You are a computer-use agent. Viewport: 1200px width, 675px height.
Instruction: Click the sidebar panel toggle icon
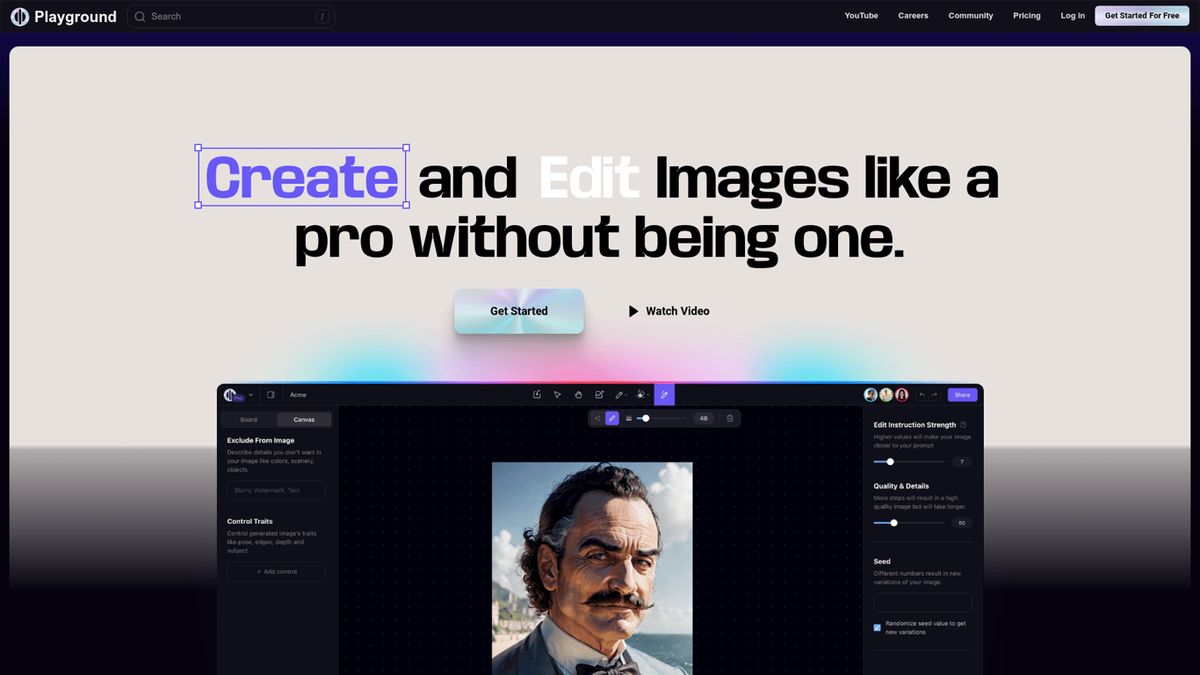(270, 395)
